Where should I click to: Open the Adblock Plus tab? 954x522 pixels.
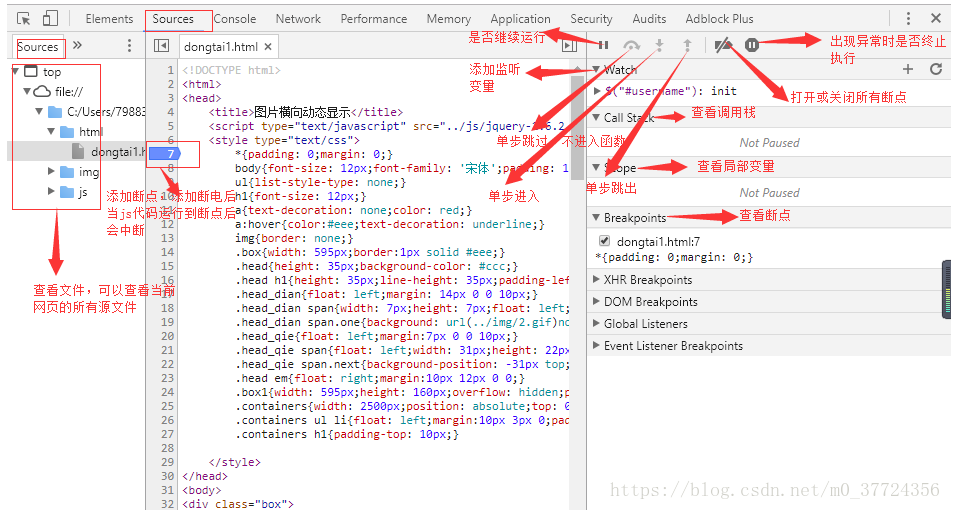coord(719,19)
